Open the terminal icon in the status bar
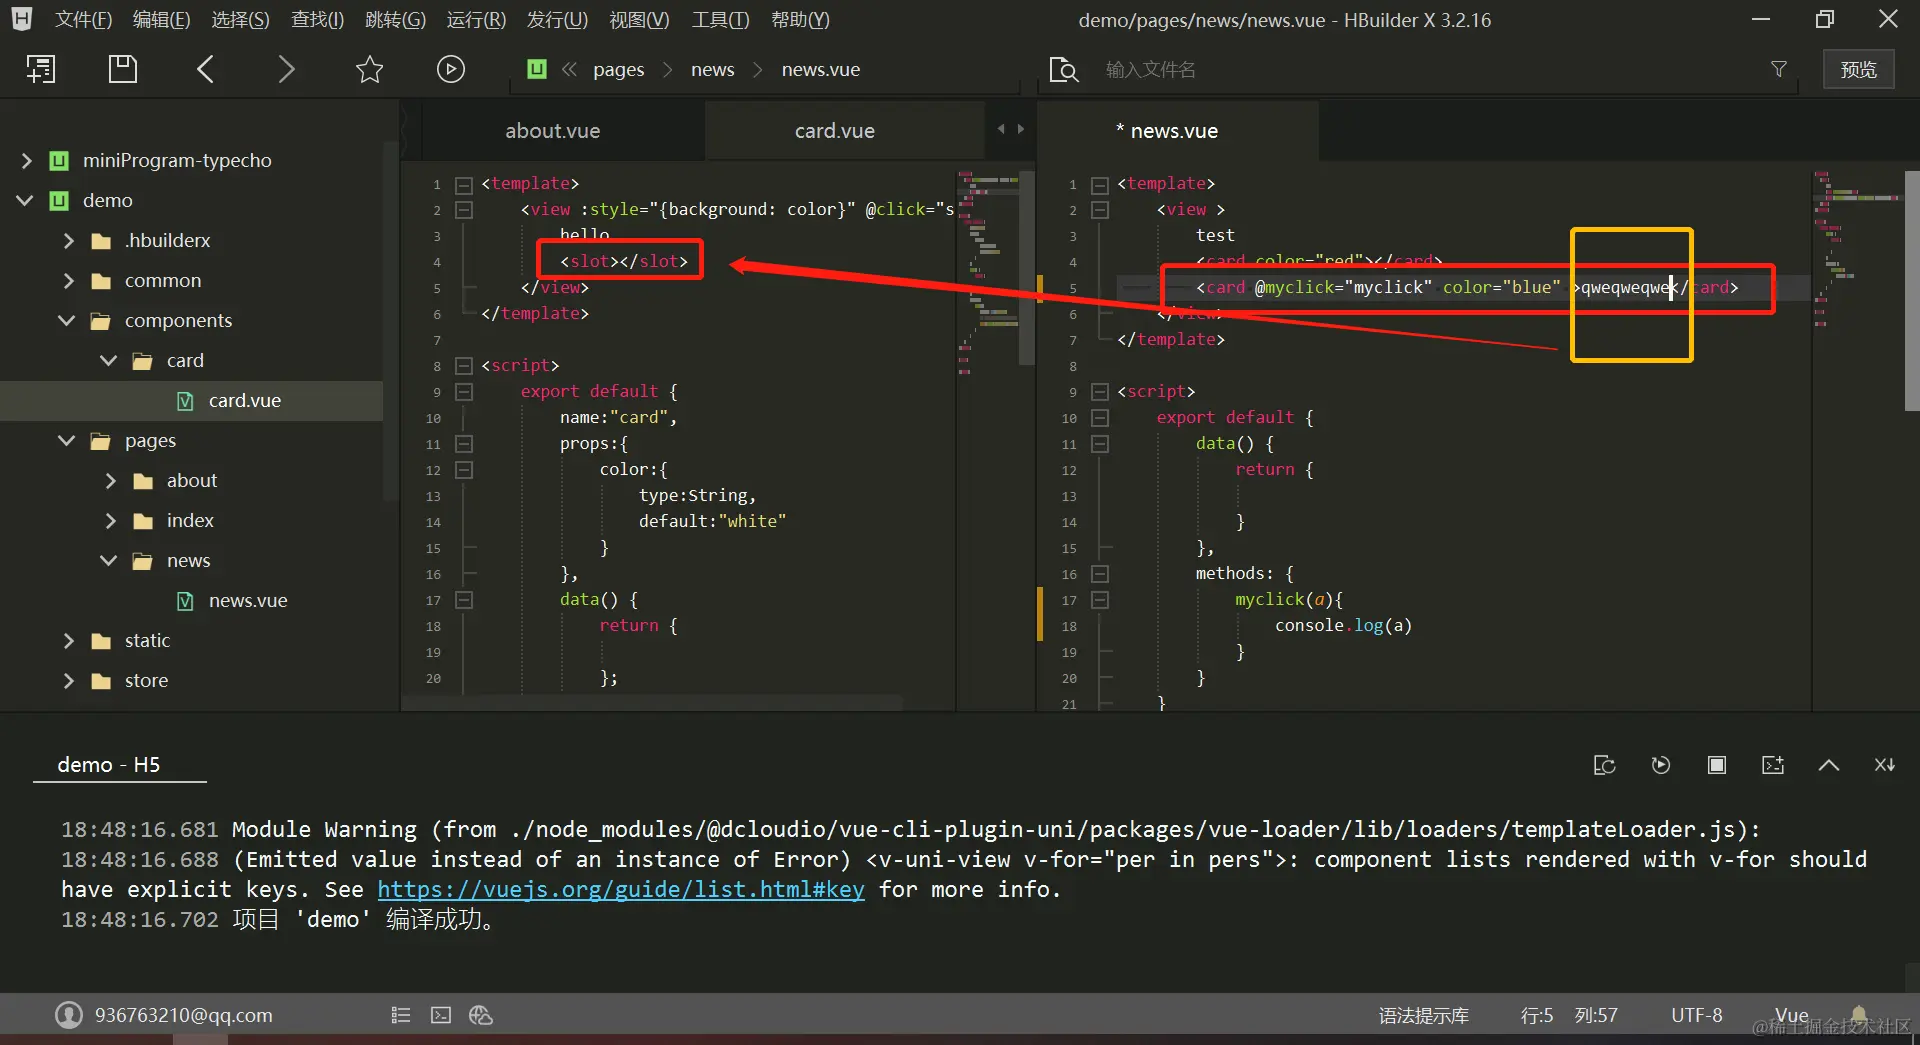The width and height of the screenshot is (1920, 1045). coord(441,1015)
